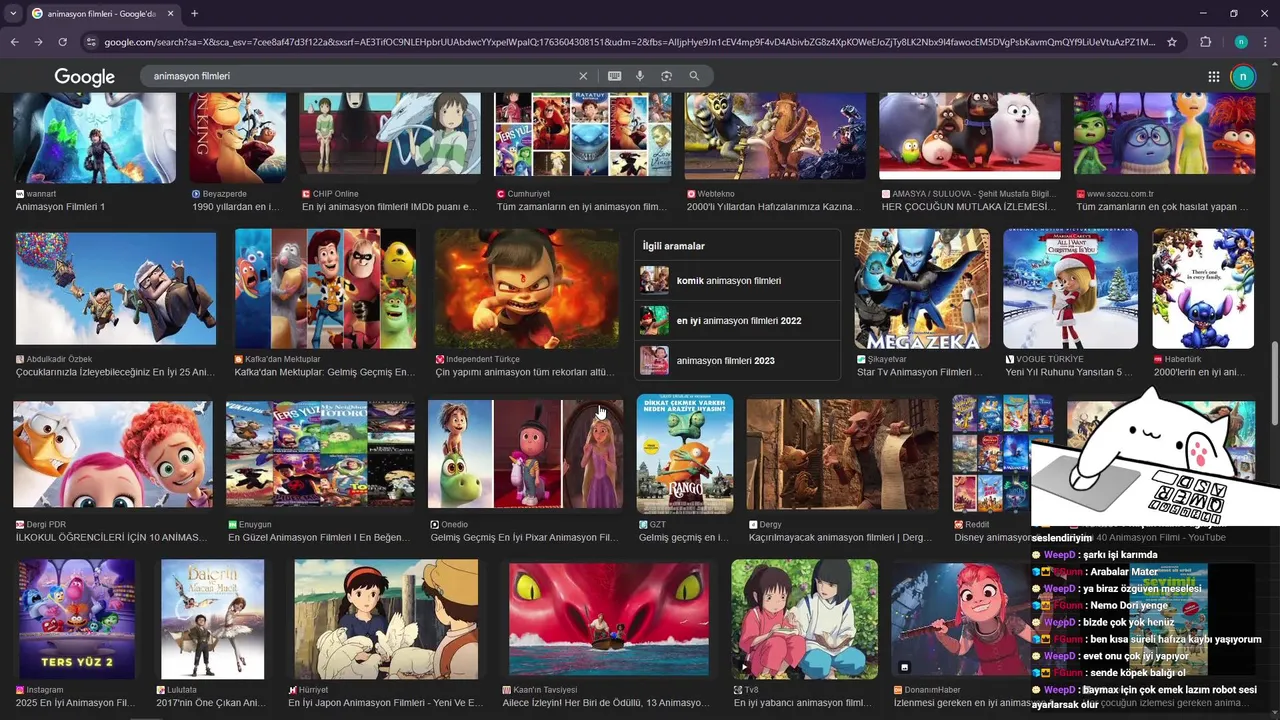This screenshot has width=1280, height=720.
Task: Open Onedio Pixar Animasyon result title
Action: (524, 538)
